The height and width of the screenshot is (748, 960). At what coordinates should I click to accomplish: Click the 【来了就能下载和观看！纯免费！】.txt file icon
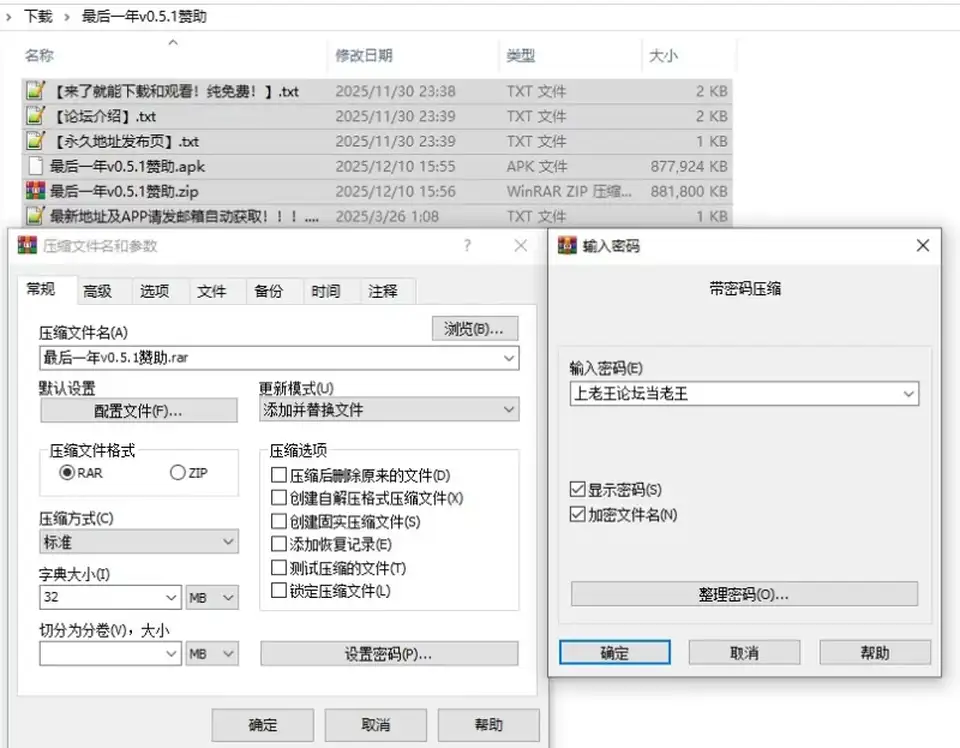click(x=36, y=91)
